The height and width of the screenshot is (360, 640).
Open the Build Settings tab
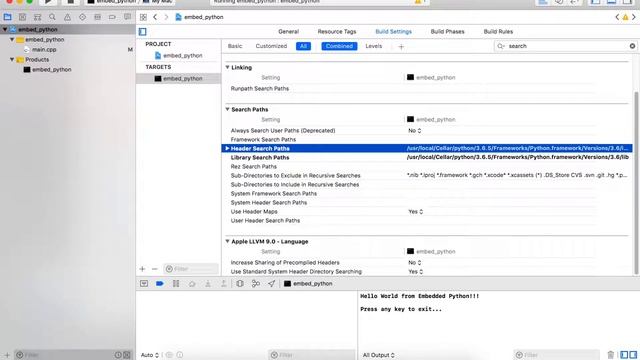click(x=393, y=31)
